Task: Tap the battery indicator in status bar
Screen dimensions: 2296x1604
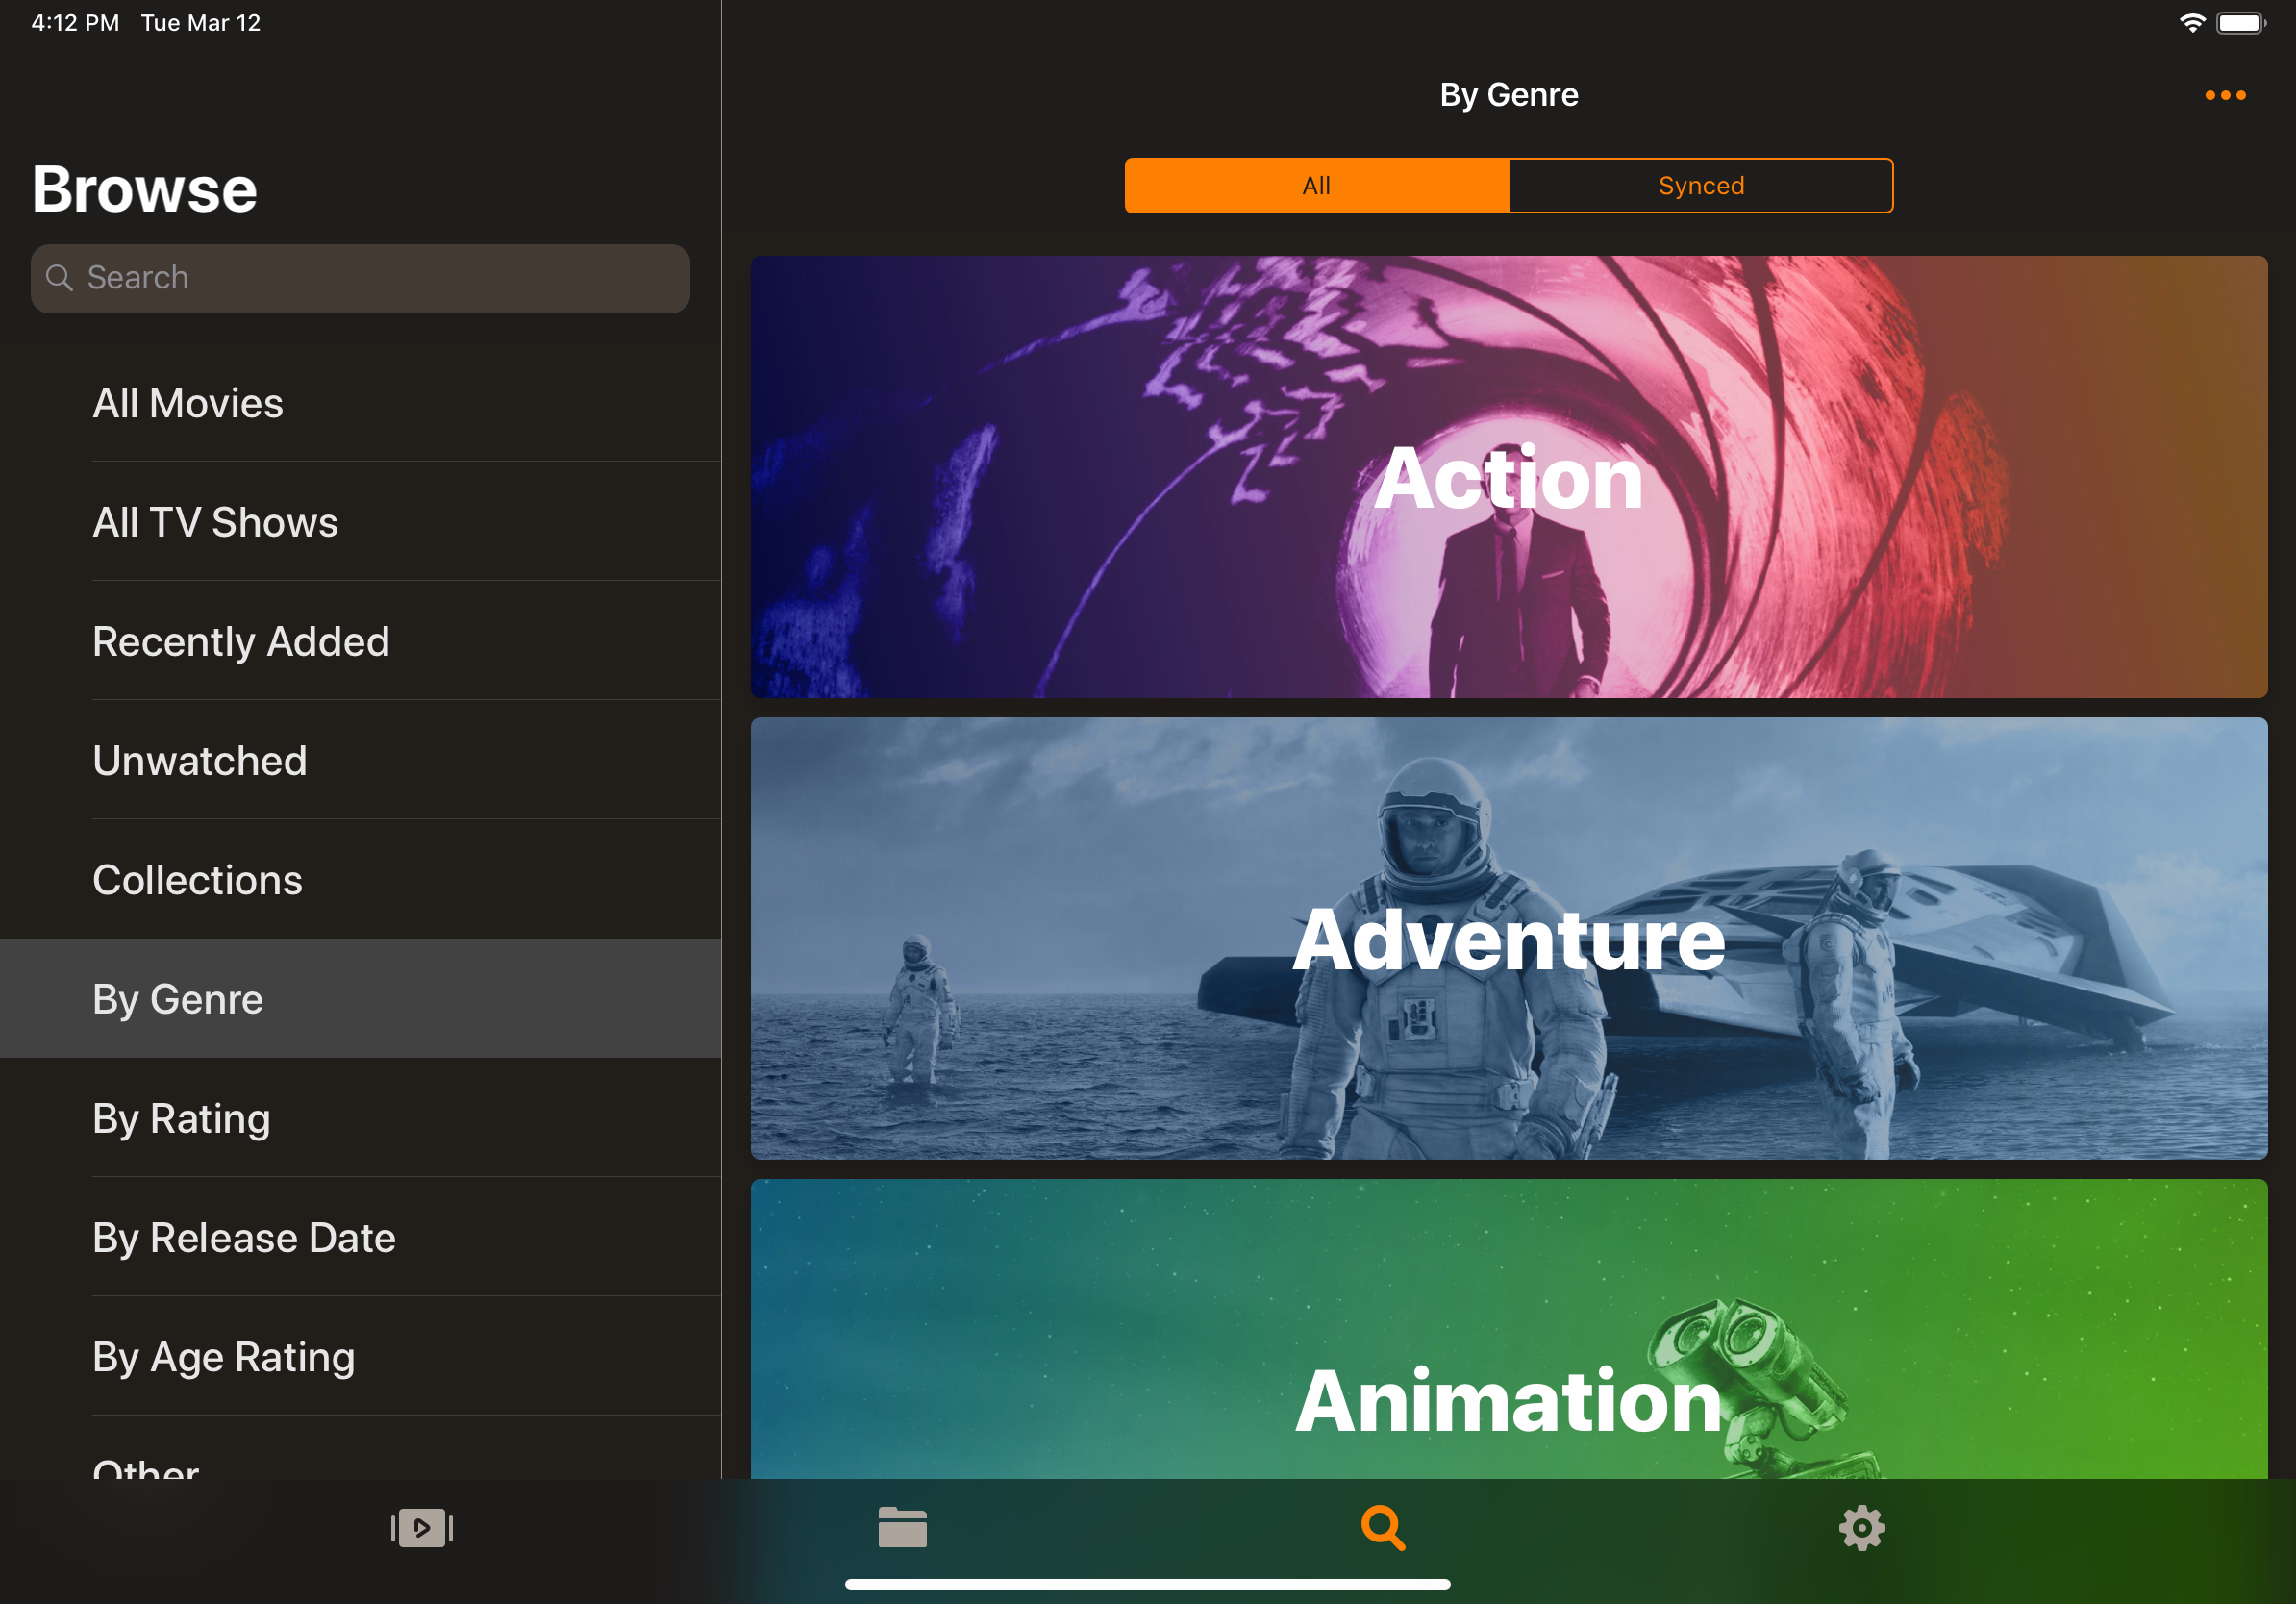Action: tap(2240, 23)
